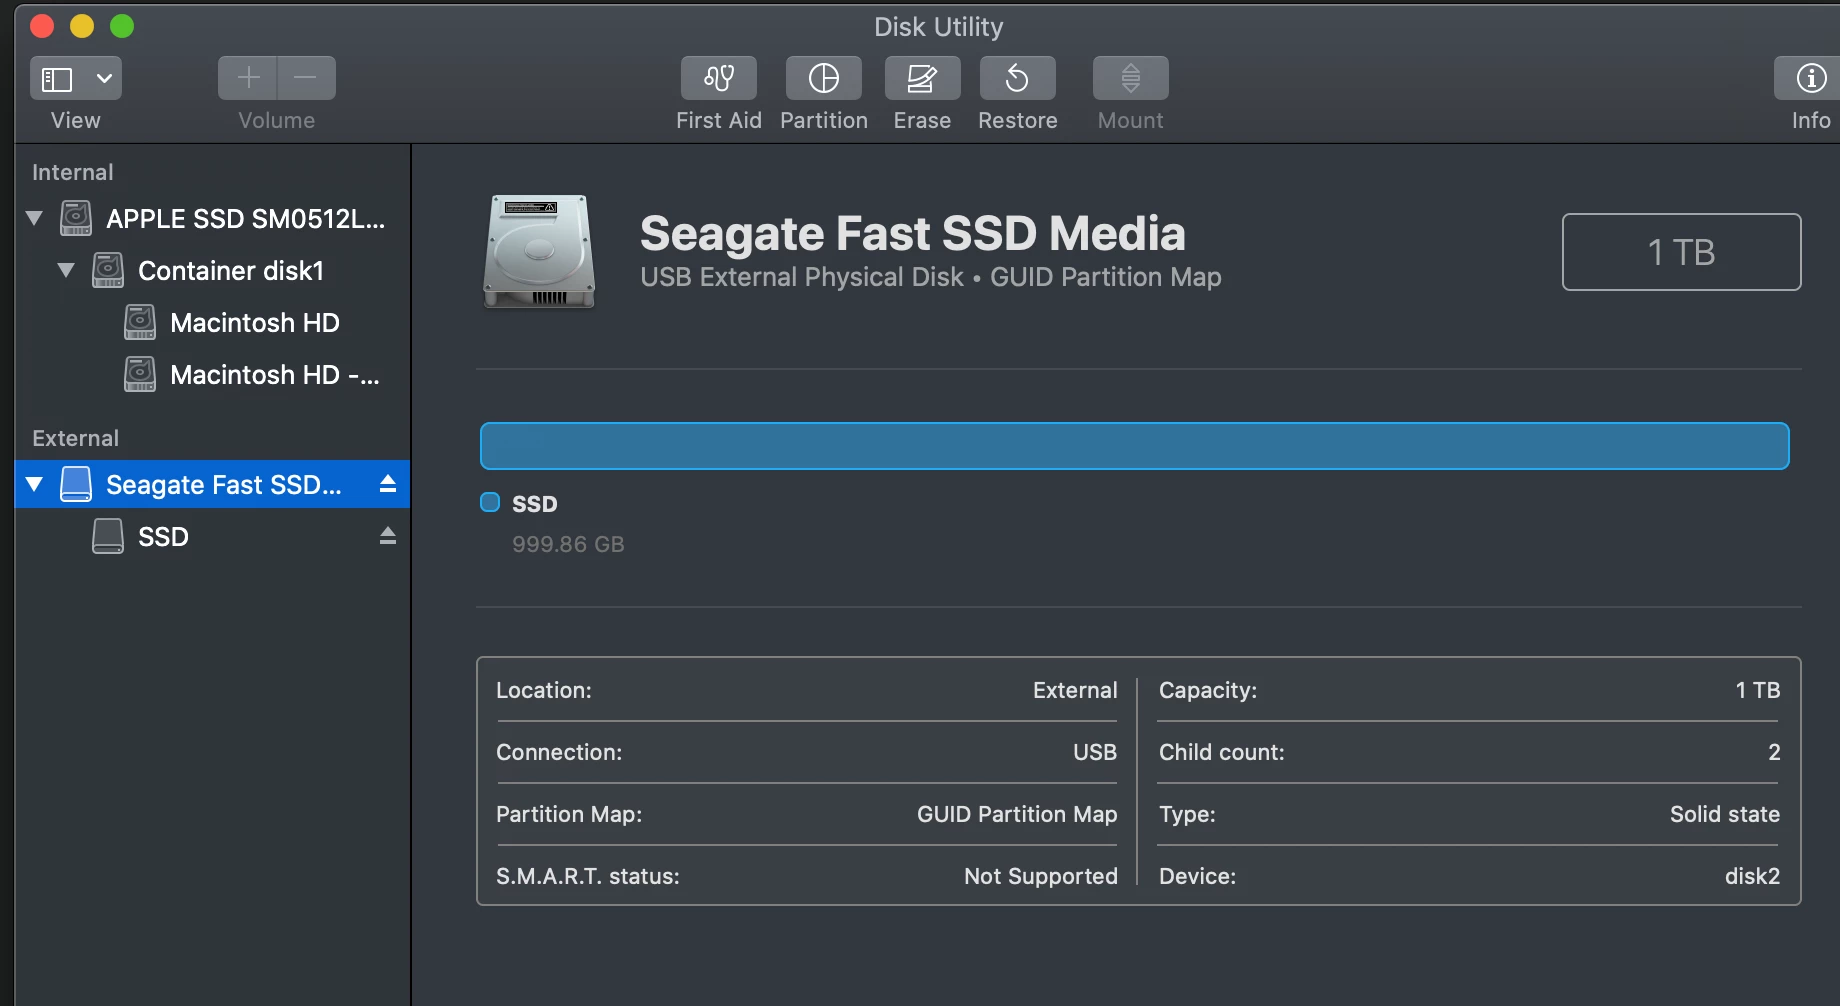Select Macintosh HD volume in sidebar
Screen dimensions: 1840x1006
tap(254, 322)
